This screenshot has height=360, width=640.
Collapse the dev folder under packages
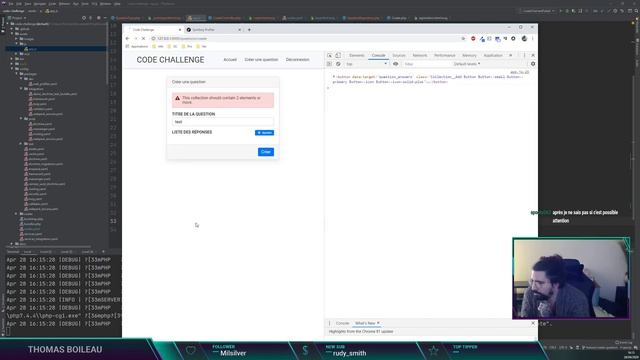pyautogui.click(x=21, y=79)
